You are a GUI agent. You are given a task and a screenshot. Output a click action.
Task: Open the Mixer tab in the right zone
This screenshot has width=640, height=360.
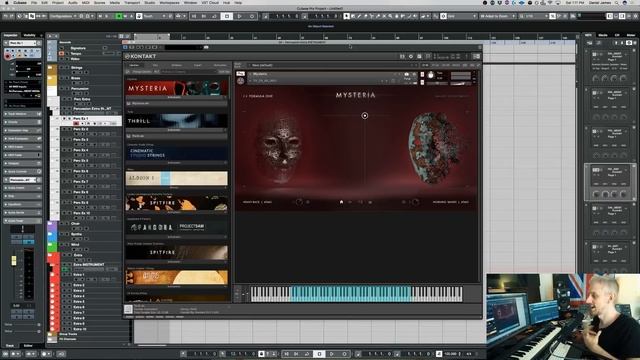[631, 35]
